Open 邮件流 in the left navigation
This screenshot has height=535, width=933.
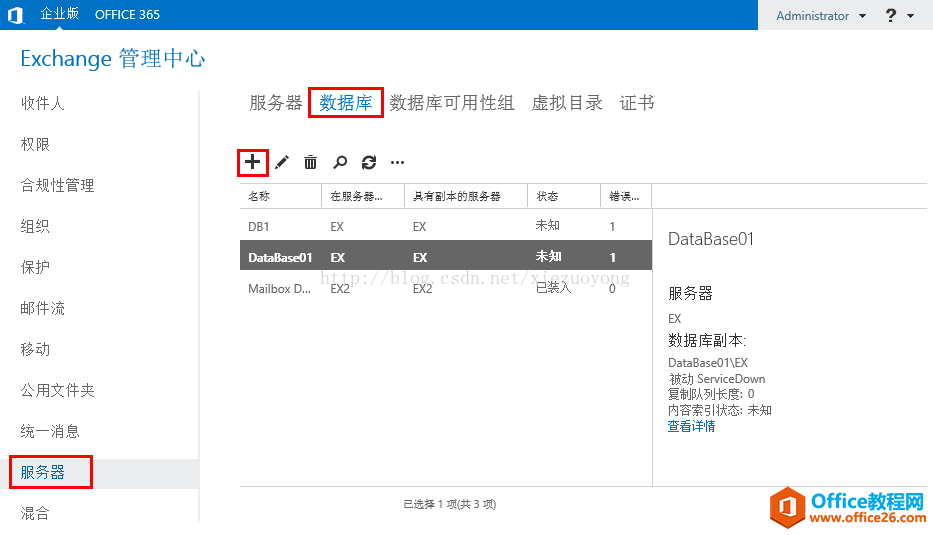[42, 308]
